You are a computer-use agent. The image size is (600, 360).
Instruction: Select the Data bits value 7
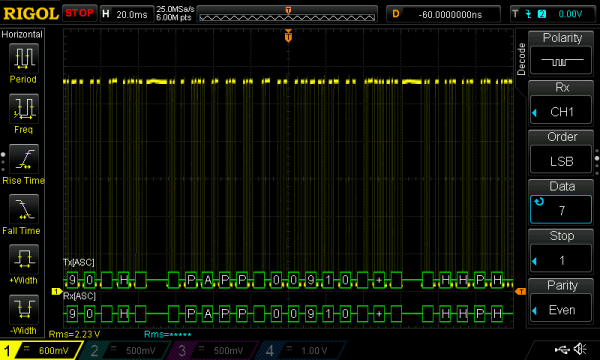coord(561,210)
